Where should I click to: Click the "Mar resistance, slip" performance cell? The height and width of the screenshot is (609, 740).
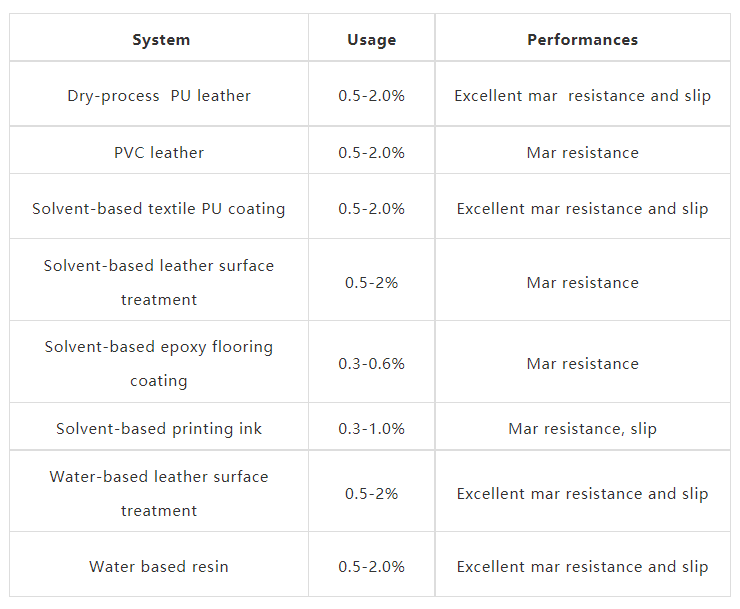582,429
